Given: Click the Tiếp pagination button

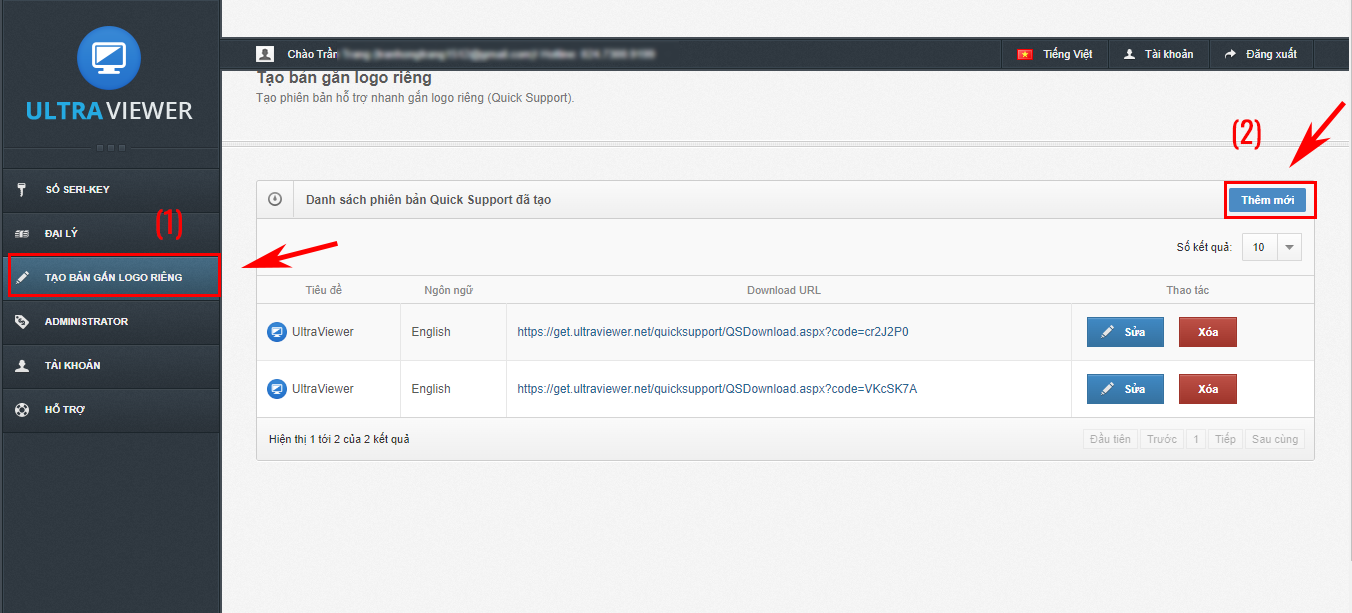Looking at the screenshot, I should 1225,439.
